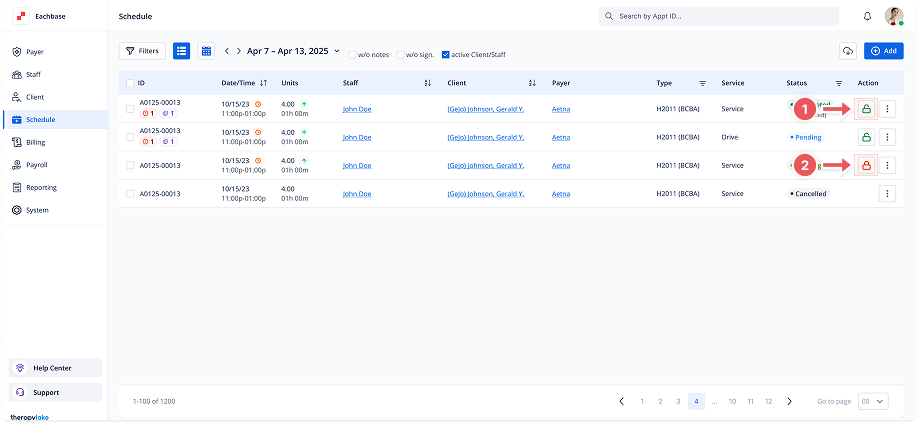Open the three-dot menu for the Cancelled row

point(886,193)
